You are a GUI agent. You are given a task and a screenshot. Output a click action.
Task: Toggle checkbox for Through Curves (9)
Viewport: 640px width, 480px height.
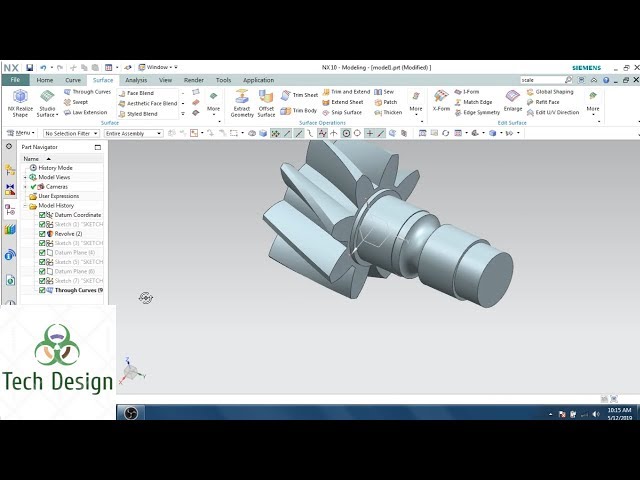coord(42,290)
